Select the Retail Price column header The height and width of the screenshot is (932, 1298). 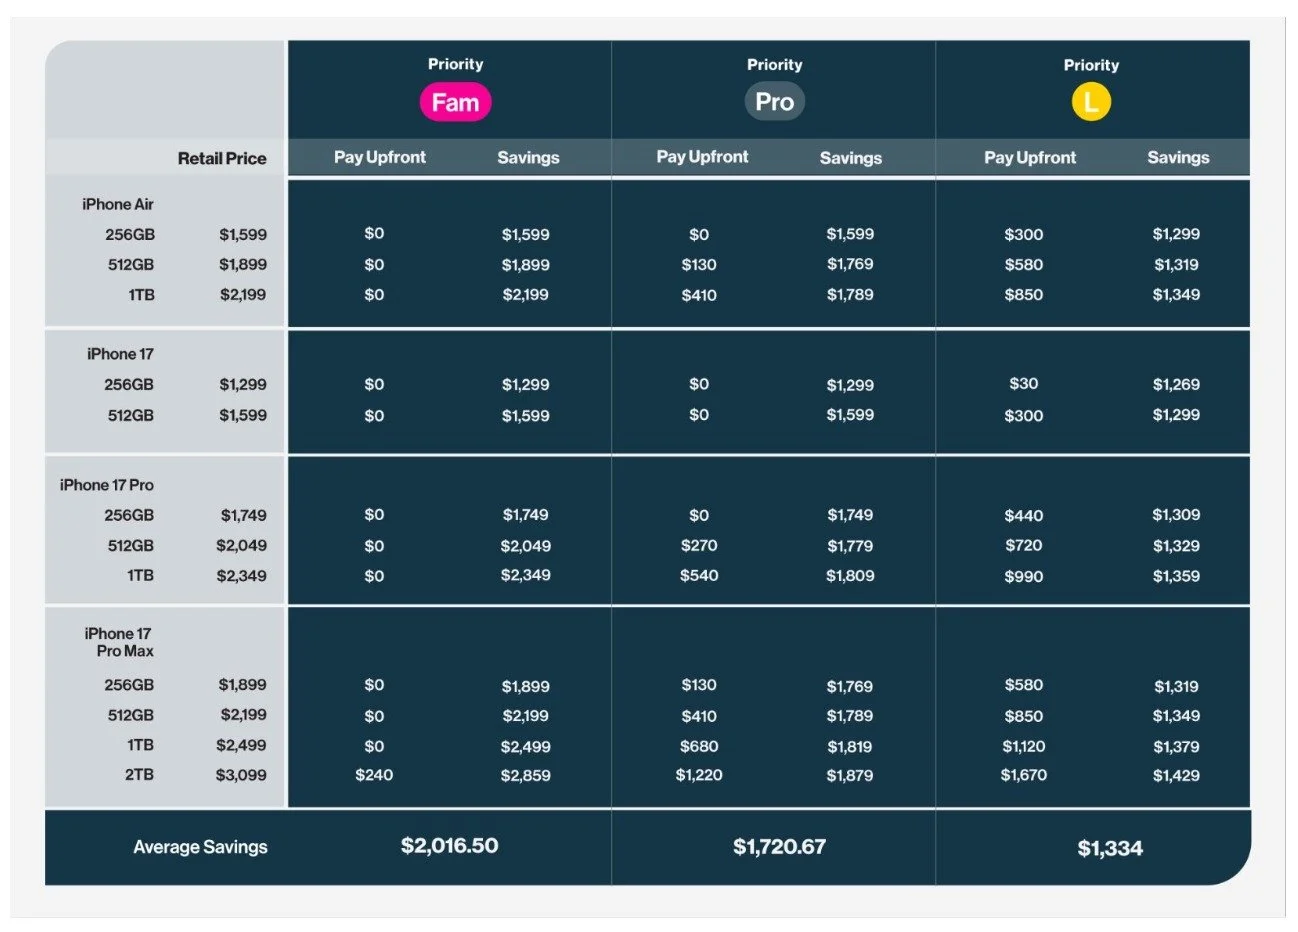pyautogui.click(x=222, y=158)
